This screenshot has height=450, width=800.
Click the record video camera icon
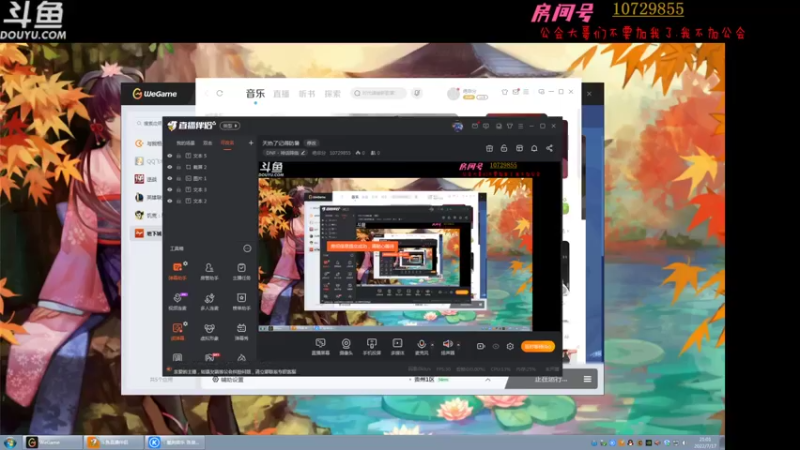coord(481,346)
